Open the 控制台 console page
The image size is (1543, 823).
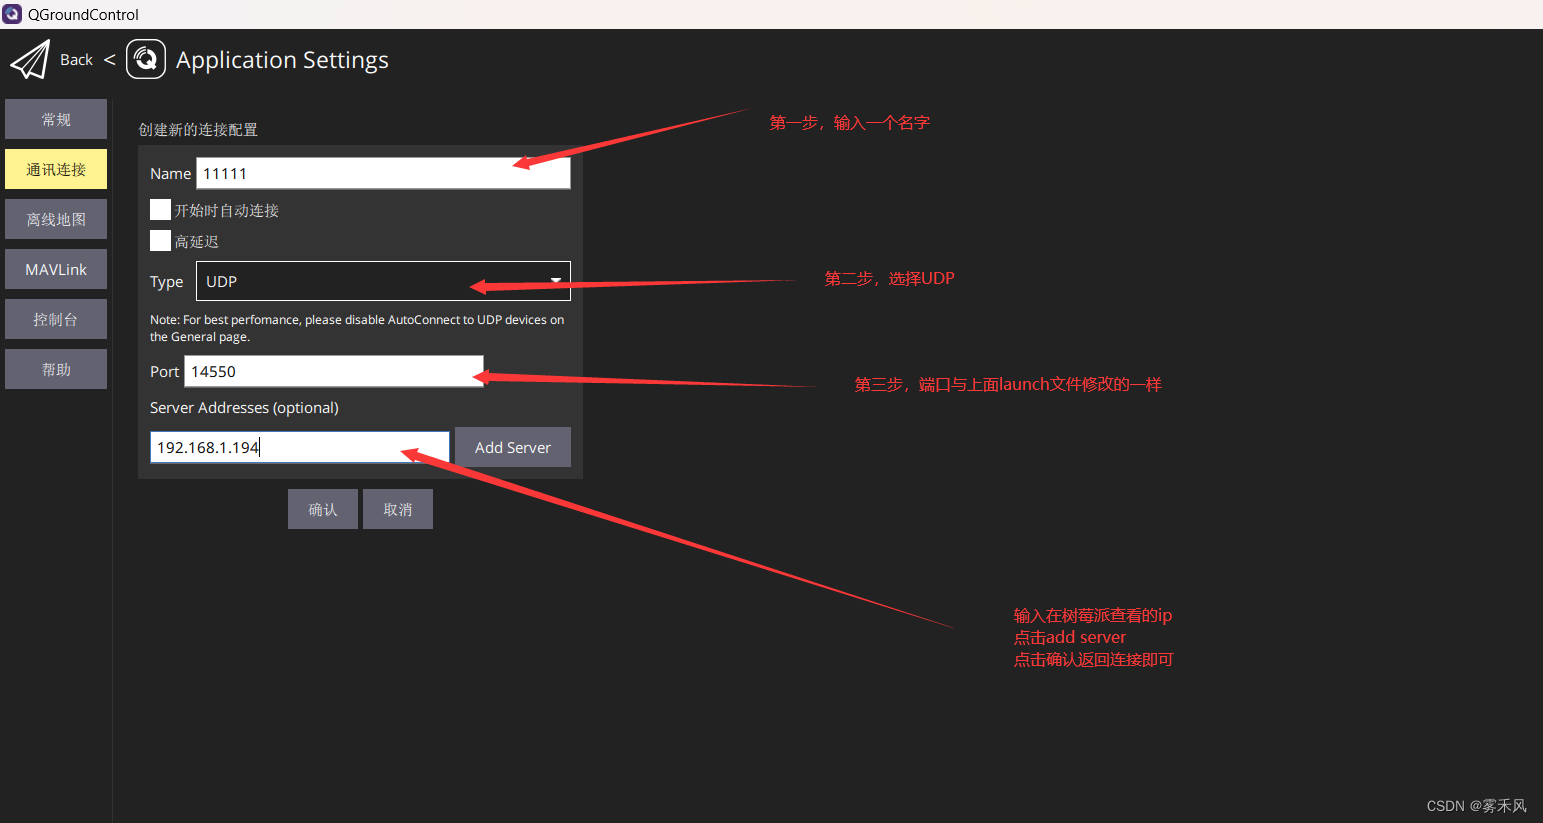click(x=55, y=318)
